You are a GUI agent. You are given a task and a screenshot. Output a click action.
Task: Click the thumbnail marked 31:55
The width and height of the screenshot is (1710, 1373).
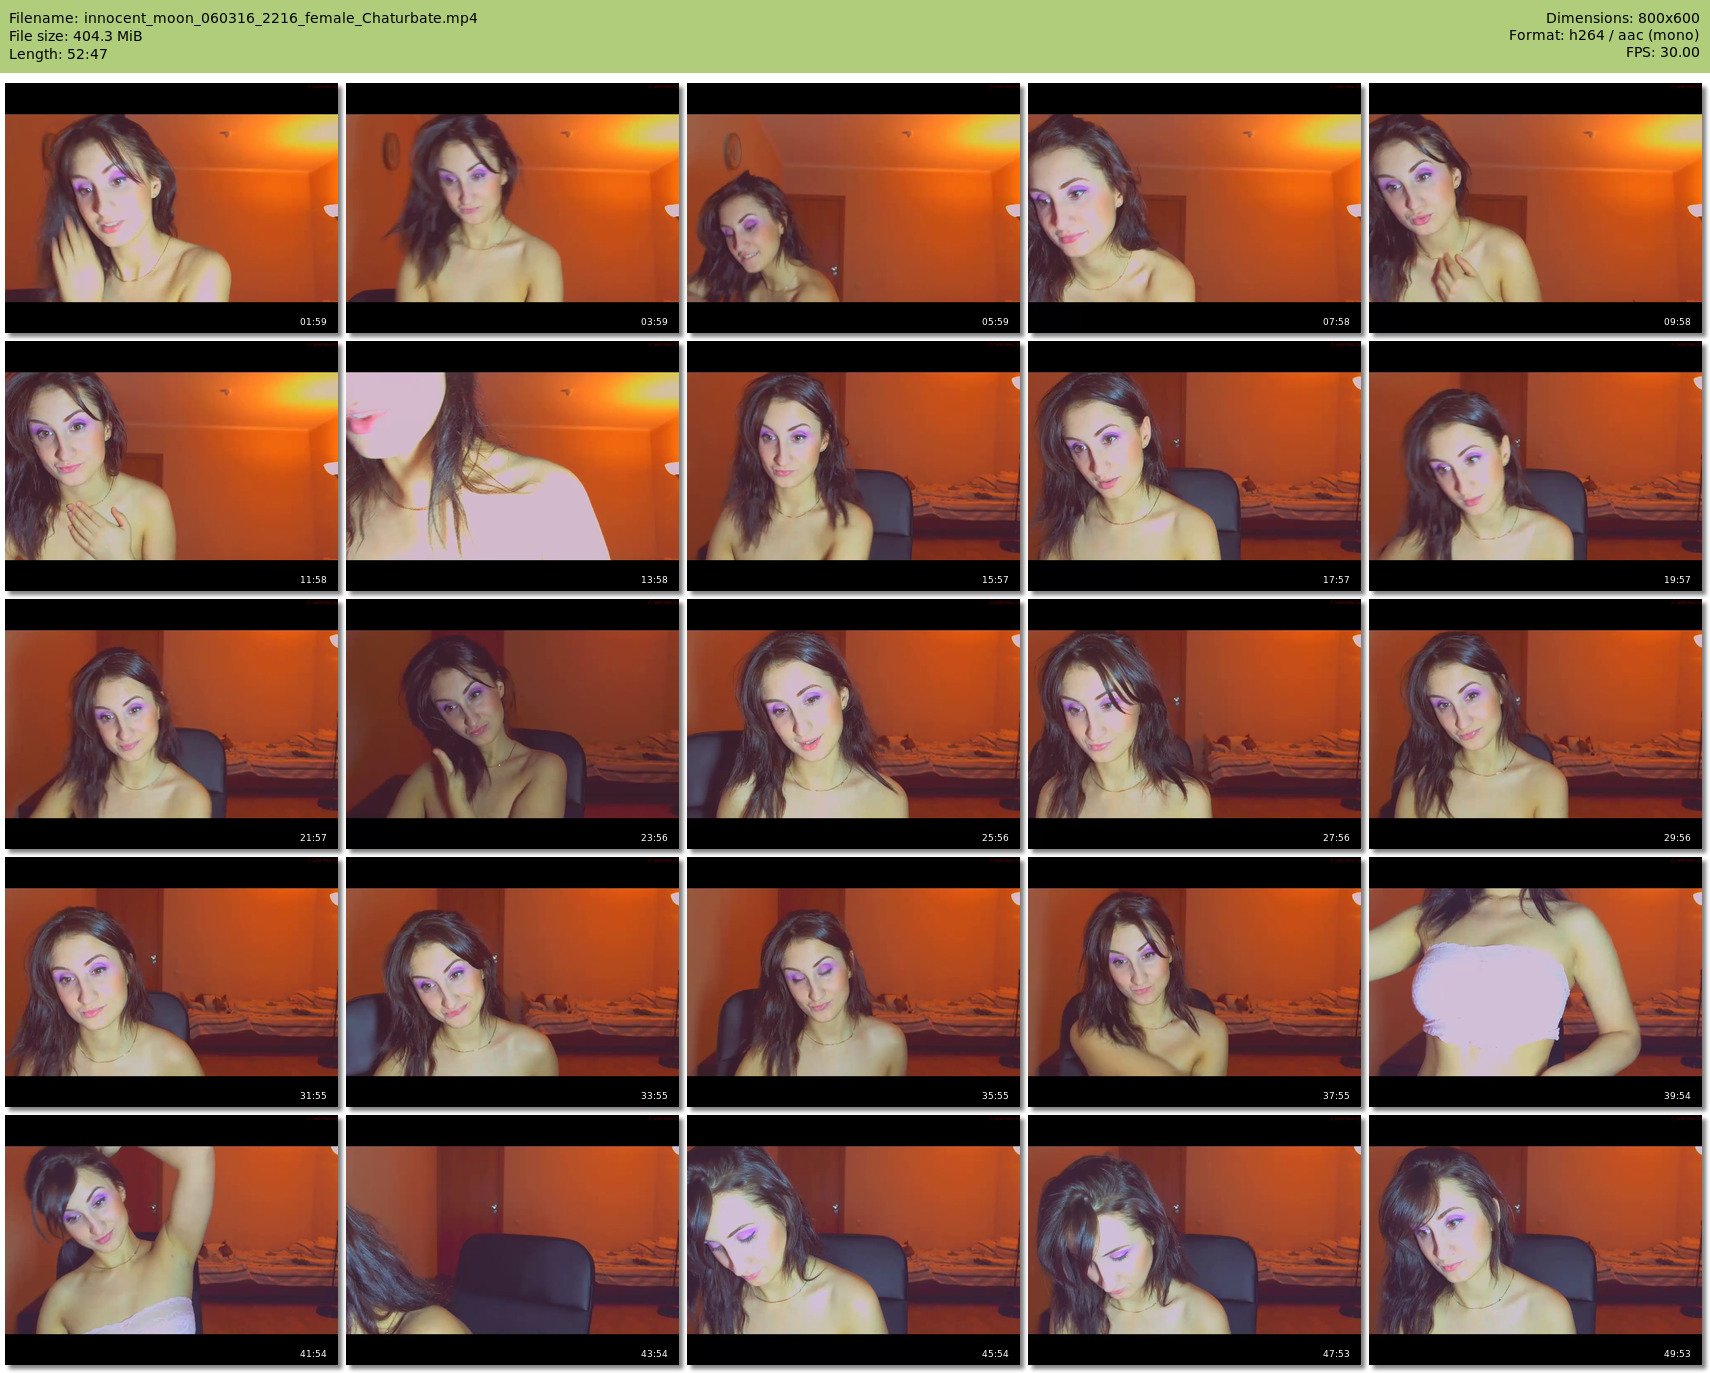[x=172, y=982]
